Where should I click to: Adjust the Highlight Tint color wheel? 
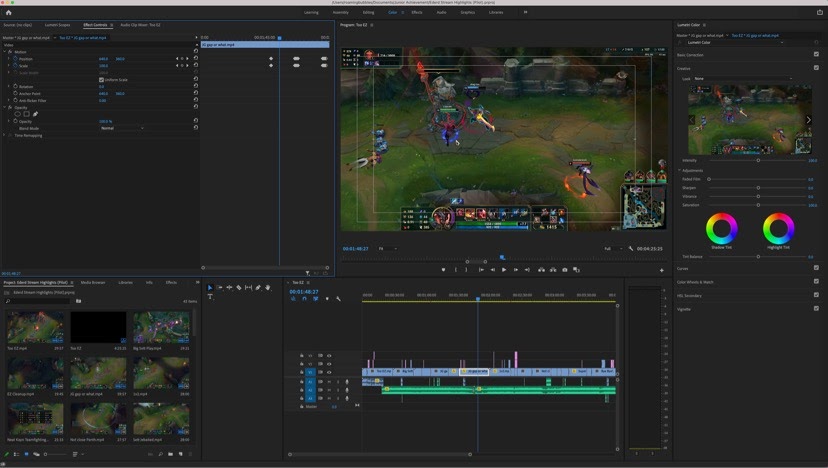[778, 228]
